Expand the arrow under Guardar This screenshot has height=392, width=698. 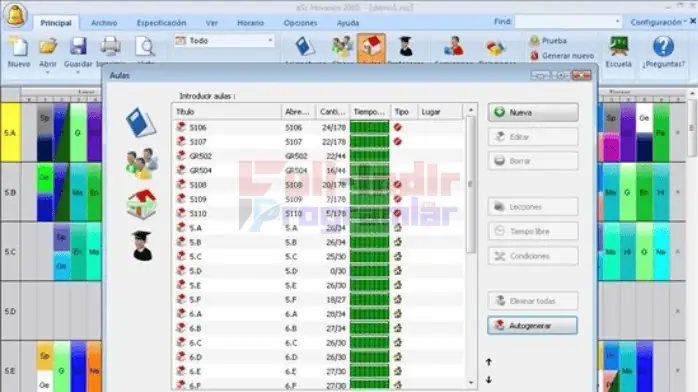coord(78,72)
